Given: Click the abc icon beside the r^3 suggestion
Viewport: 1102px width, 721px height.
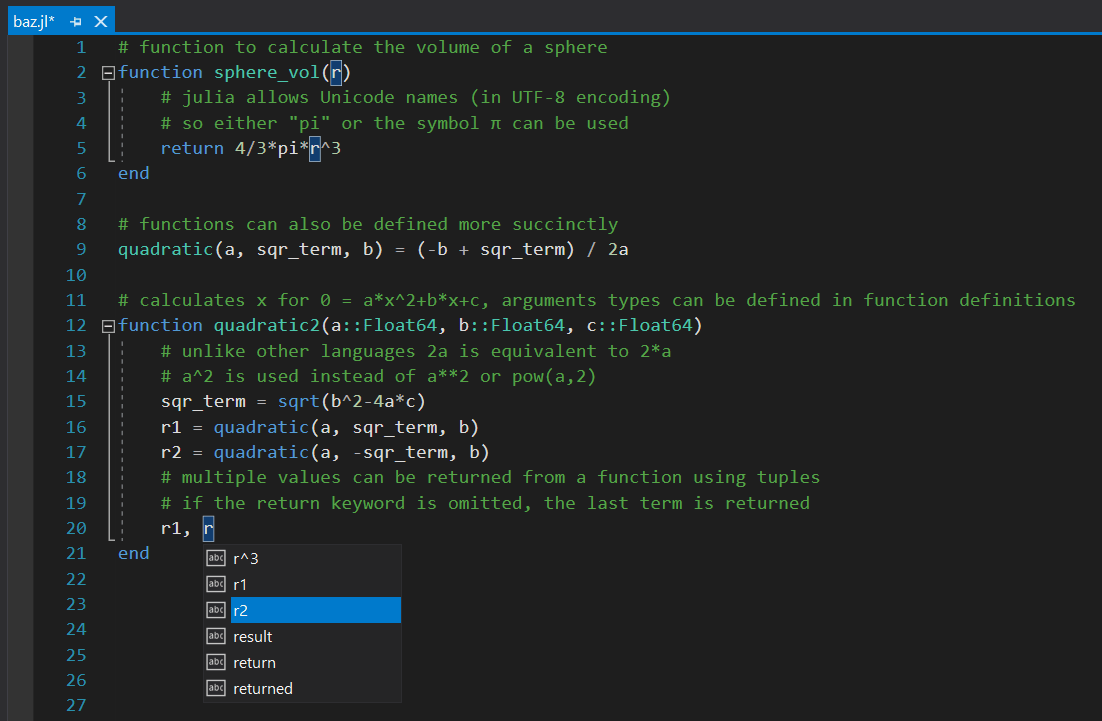Looking at the screenshot, I should (216, 557).
